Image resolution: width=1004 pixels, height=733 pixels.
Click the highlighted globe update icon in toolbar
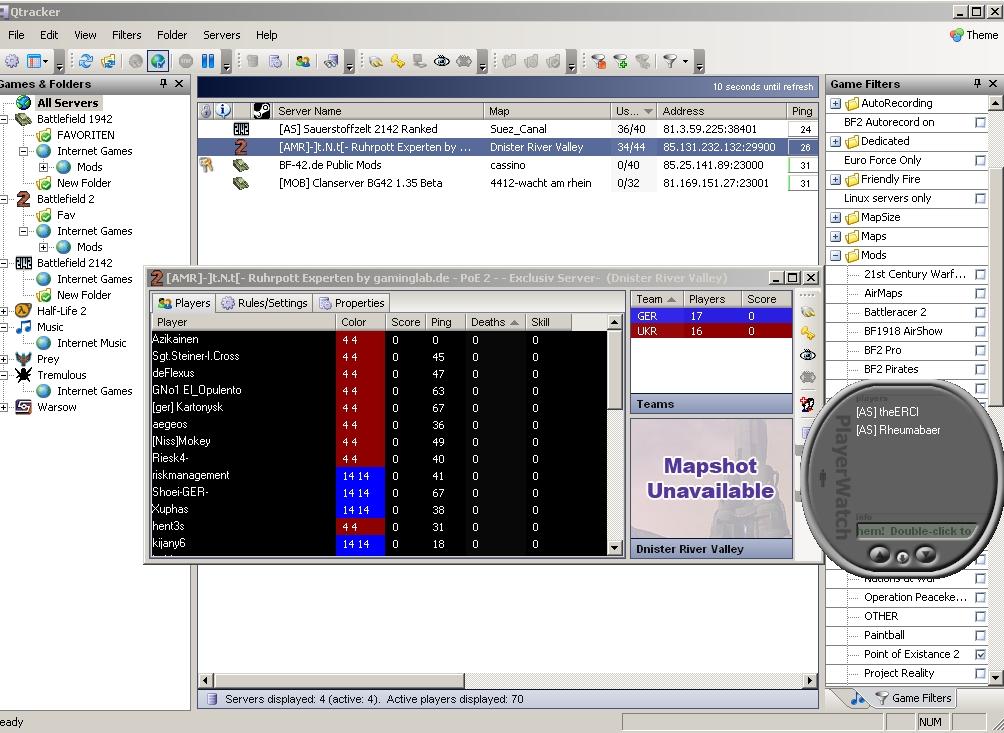point(158,61)
